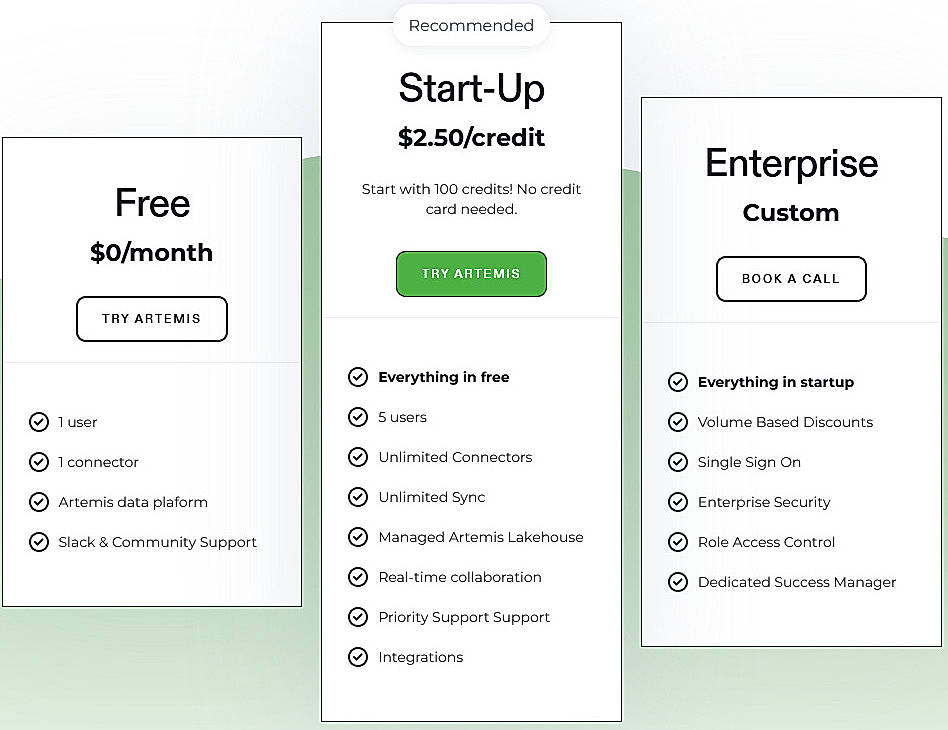This screenshot has width=948, height=730.
Task: Click the checkmark beside Enterprise Security
Action: coord(678,502)
